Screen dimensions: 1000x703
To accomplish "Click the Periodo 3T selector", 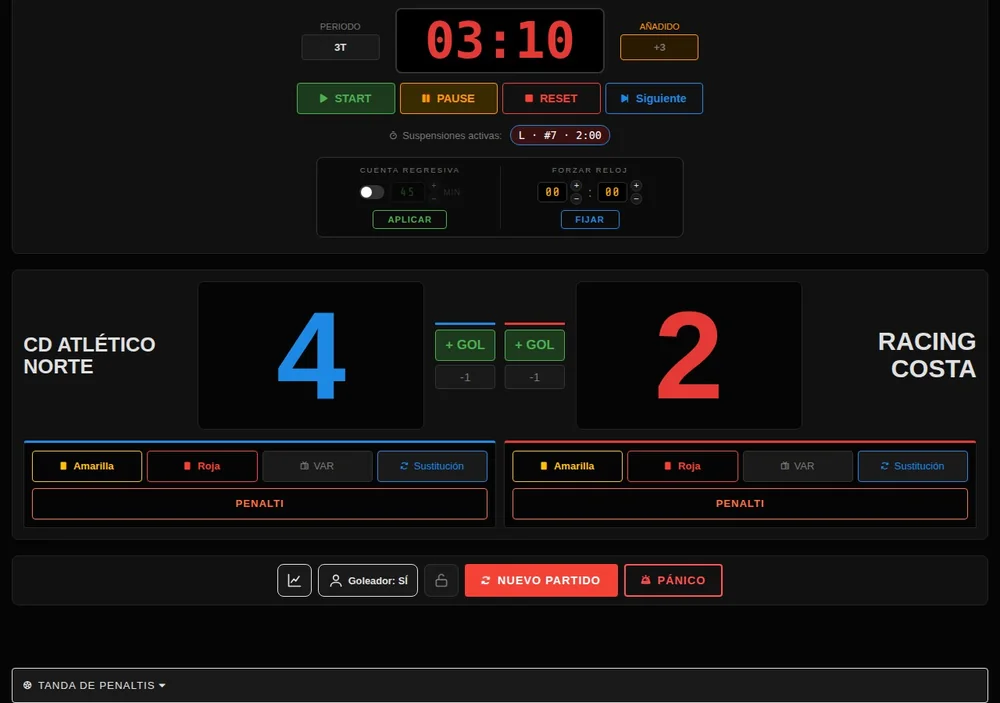I will click(341, 47).
